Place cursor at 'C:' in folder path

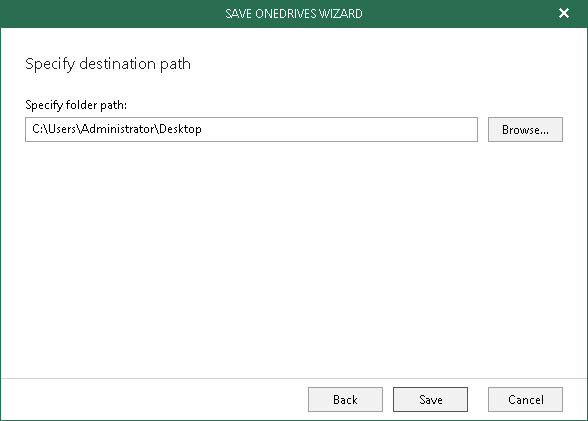tap(38, 129)
